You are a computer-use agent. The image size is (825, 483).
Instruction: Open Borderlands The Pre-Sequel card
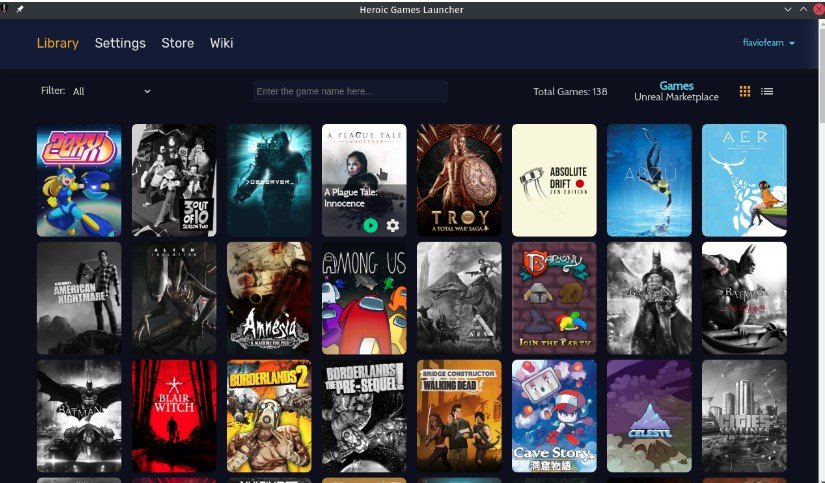[364, 416]
